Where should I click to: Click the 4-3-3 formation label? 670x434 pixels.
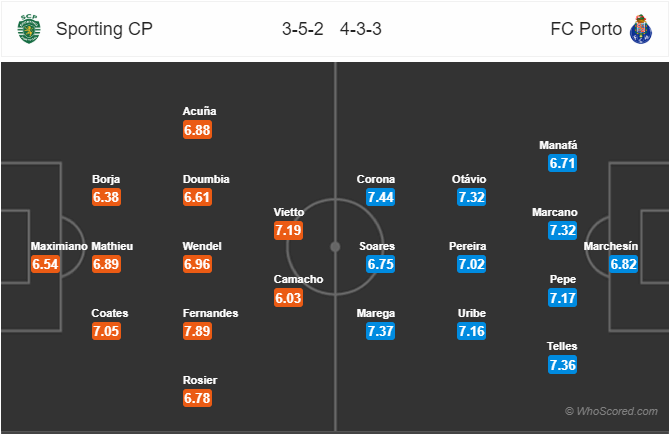[x=361, y=29]
